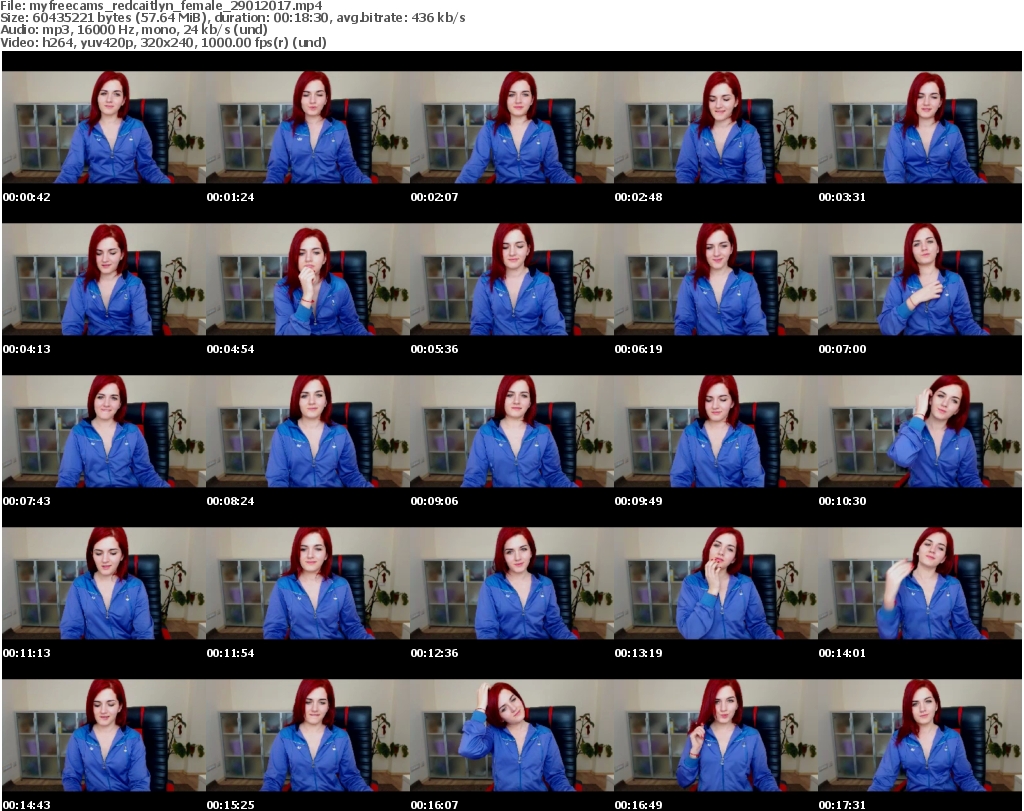Click the 00:12:36 timestamp label

434,653
